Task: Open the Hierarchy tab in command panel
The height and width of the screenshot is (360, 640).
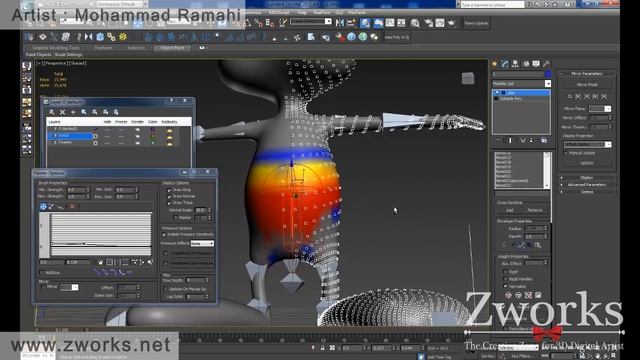Action: pyautogui.click(x=516, y=64)
